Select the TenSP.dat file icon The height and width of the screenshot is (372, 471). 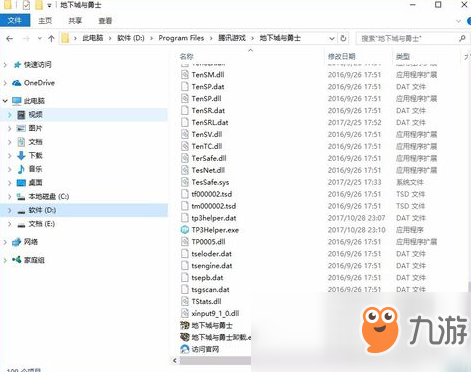click(x=185, y=87)
